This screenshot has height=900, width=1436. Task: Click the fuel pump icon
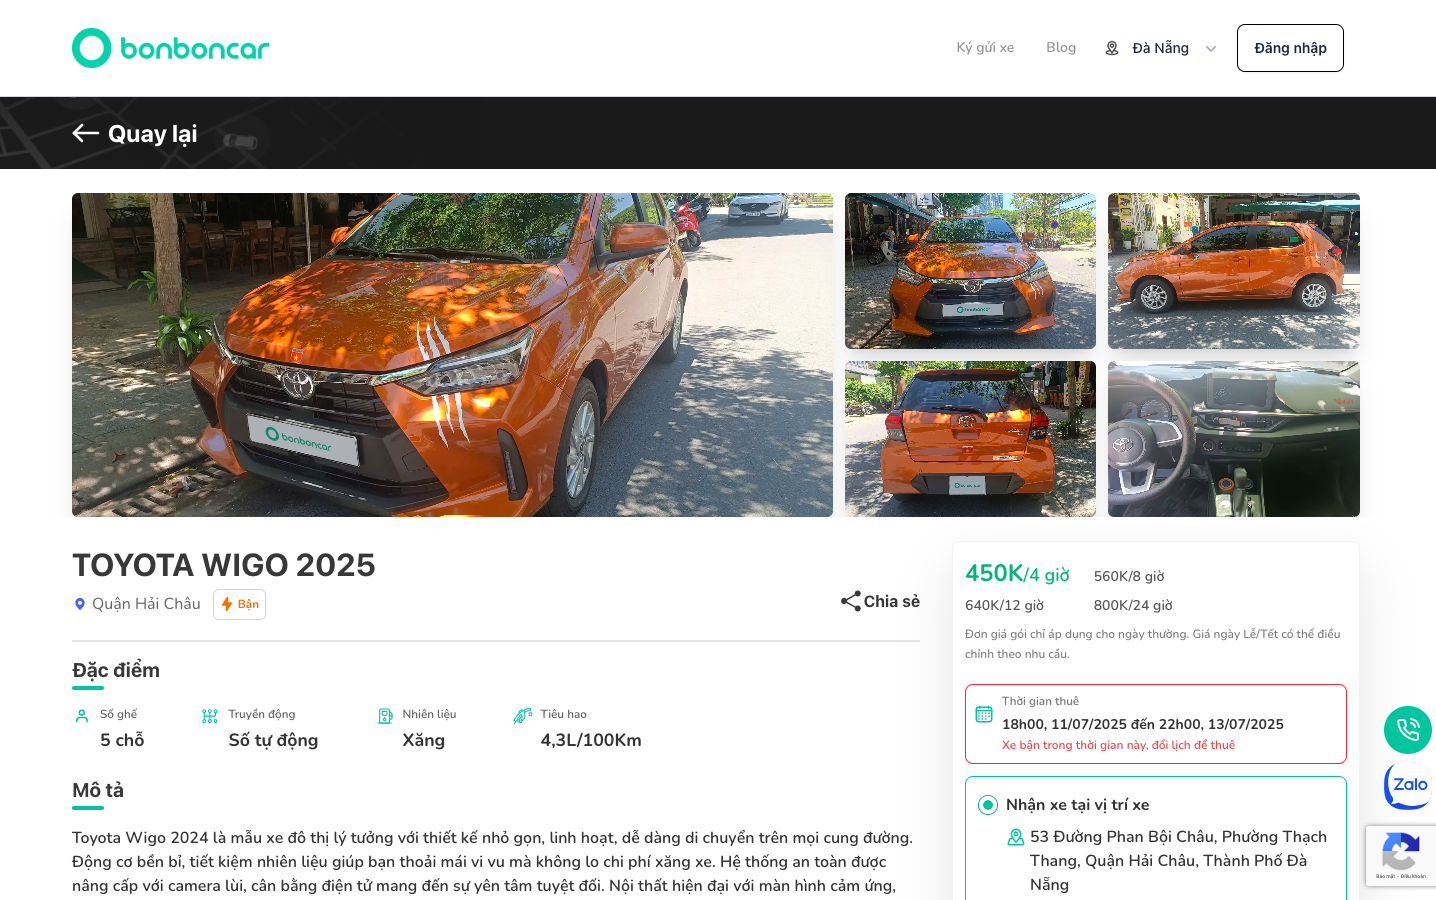pos(385,716)
